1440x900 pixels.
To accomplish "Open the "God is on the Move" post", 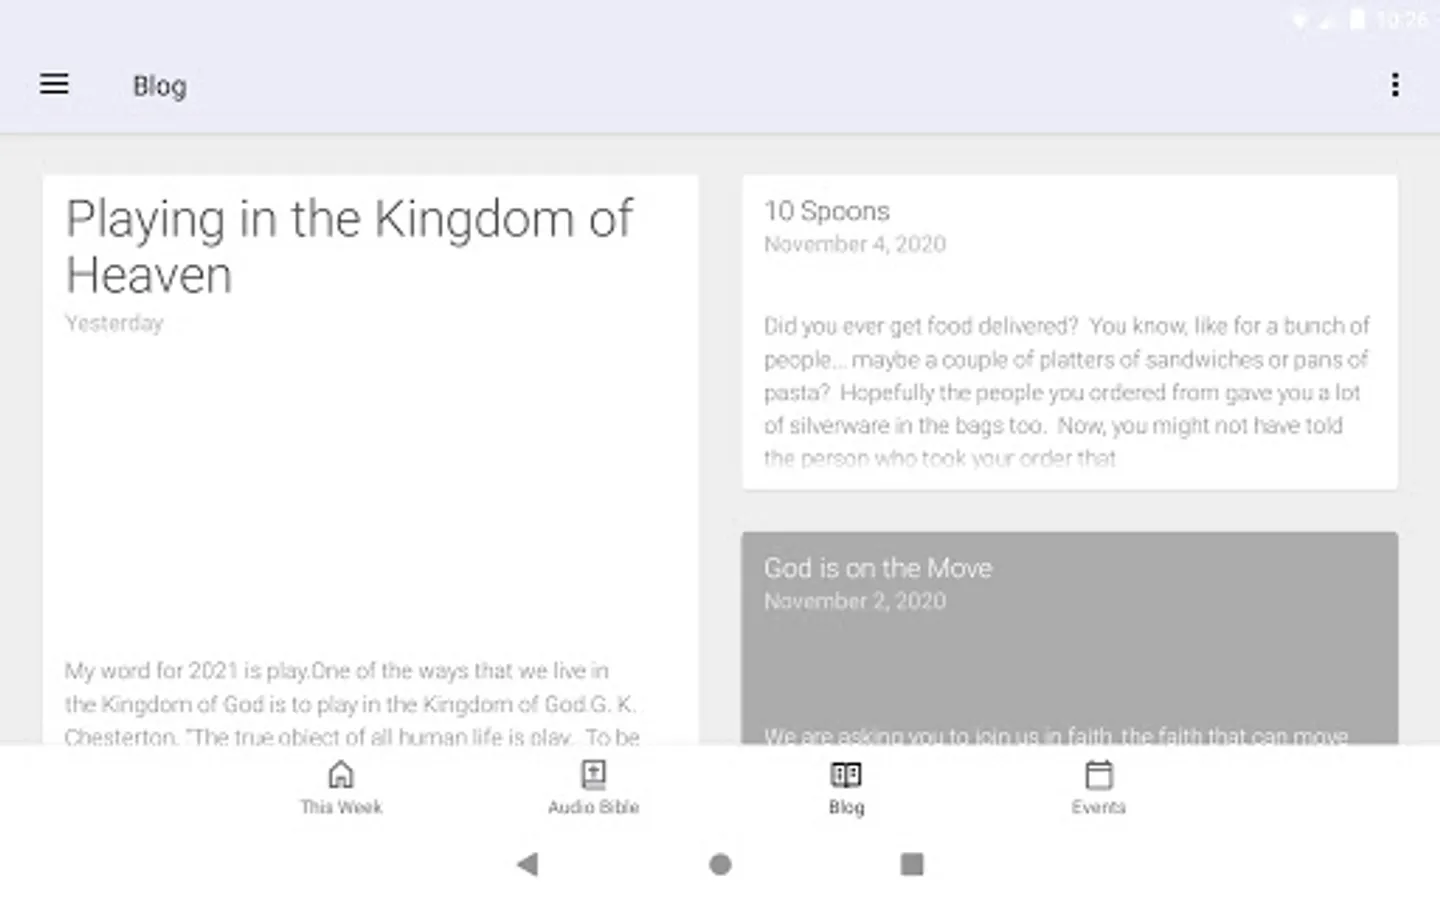I will 878,568.
